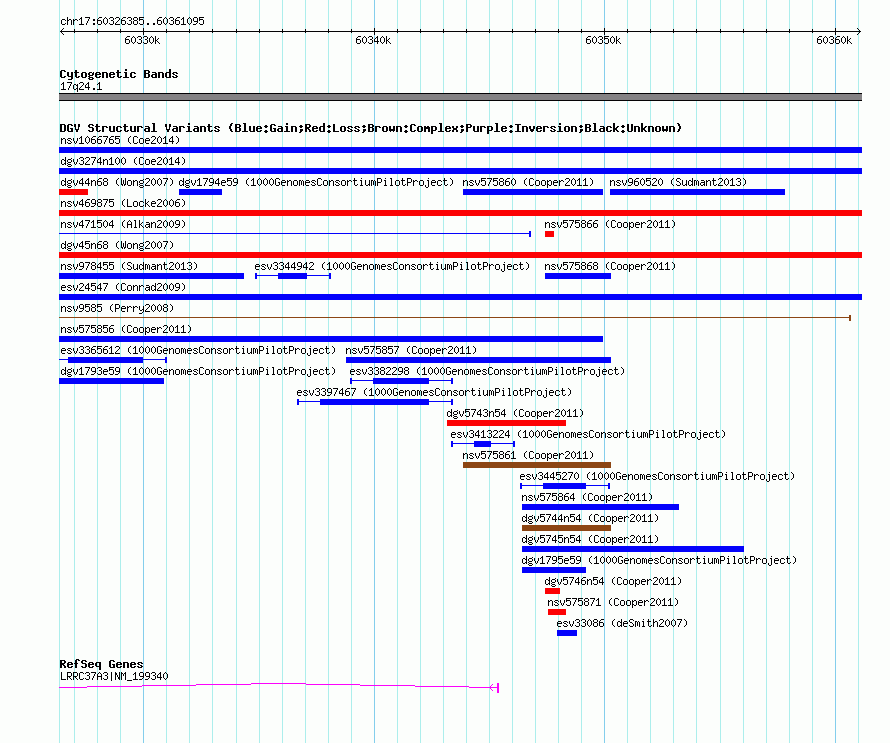Open nsv960520 (Sudmant2013) label
Viewport: 890px width, 743px height.
pyautogui.click(x=678, y=182)
